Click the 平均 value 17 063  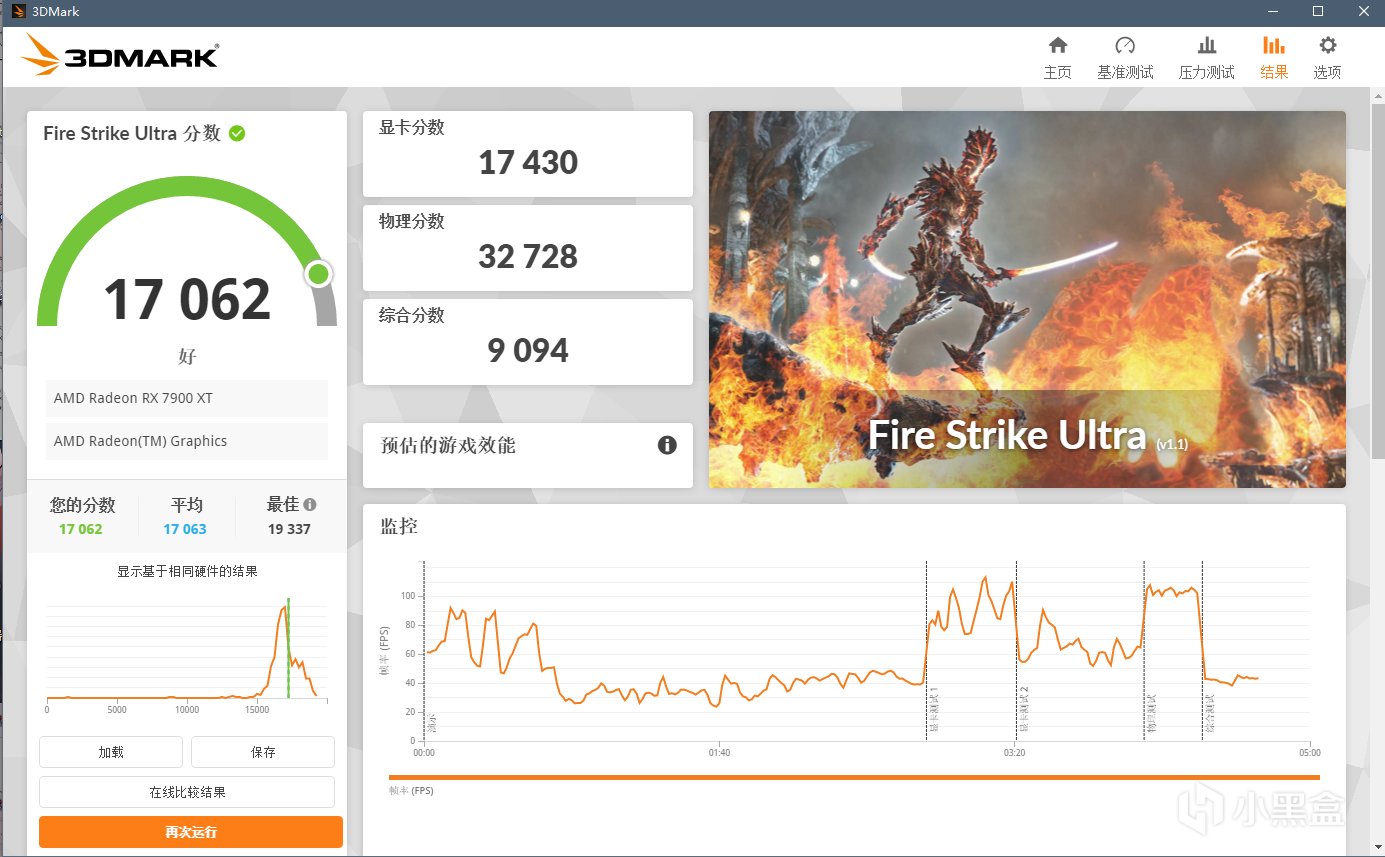[185, 529]
